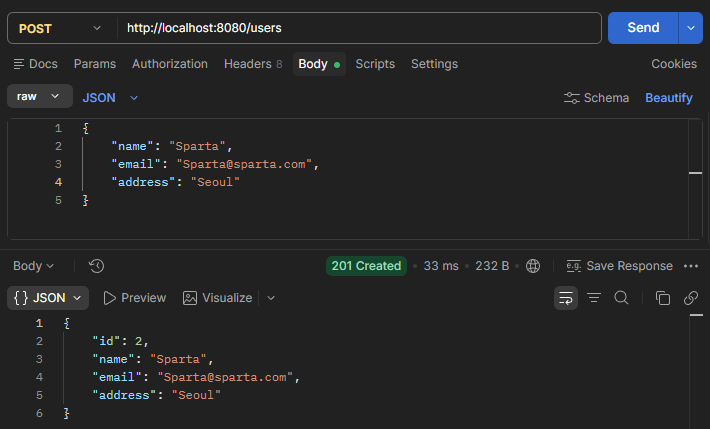Click the request URL input field

(x=360, y=28)
